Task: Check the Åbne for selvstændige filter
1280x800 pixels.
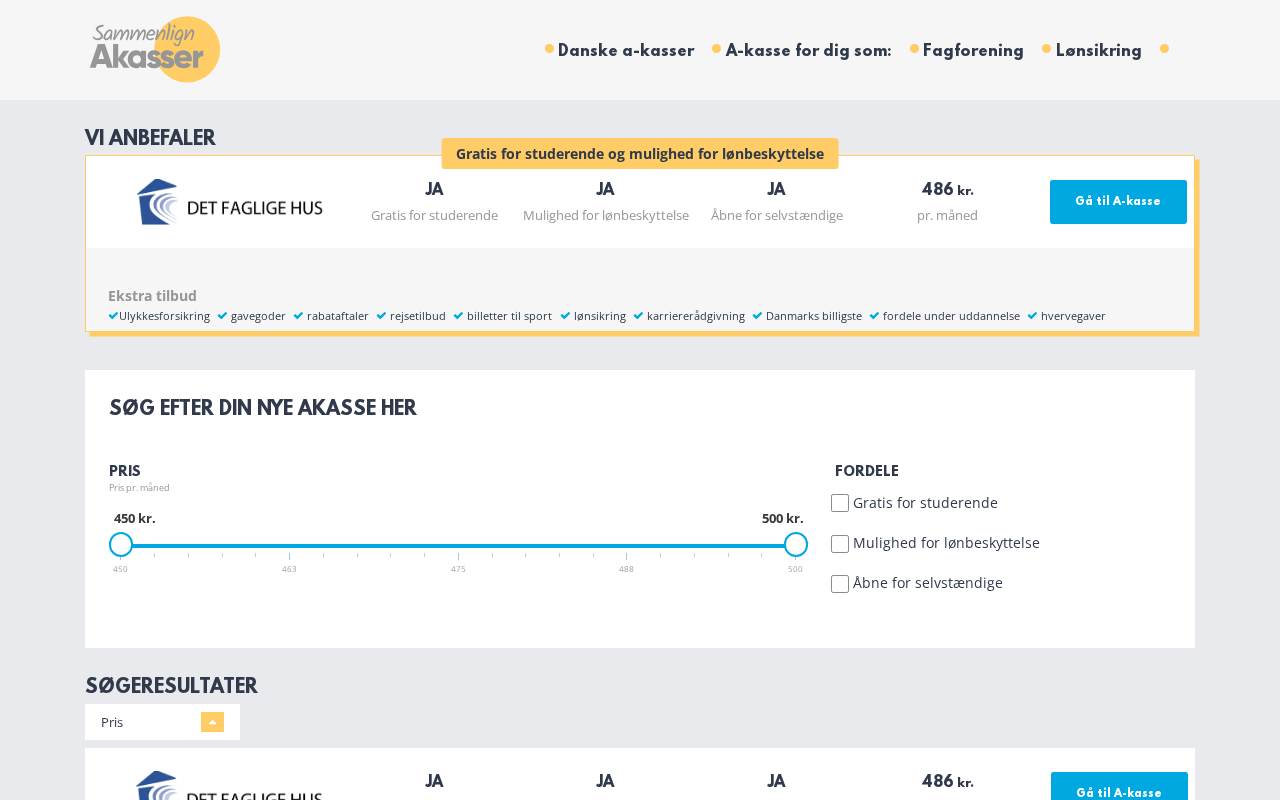Action: click(x=840, y=584)
